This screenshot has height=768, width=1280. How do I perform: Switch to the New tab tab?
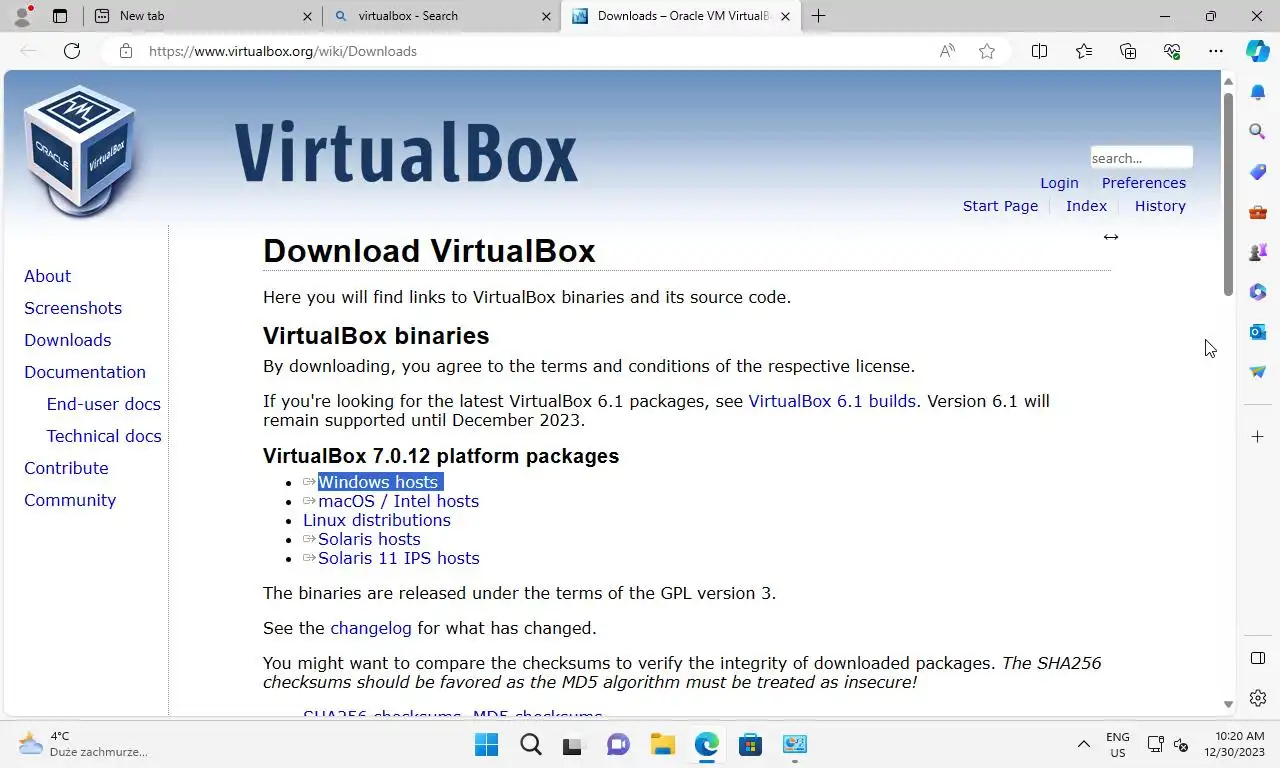coord(201,16)
